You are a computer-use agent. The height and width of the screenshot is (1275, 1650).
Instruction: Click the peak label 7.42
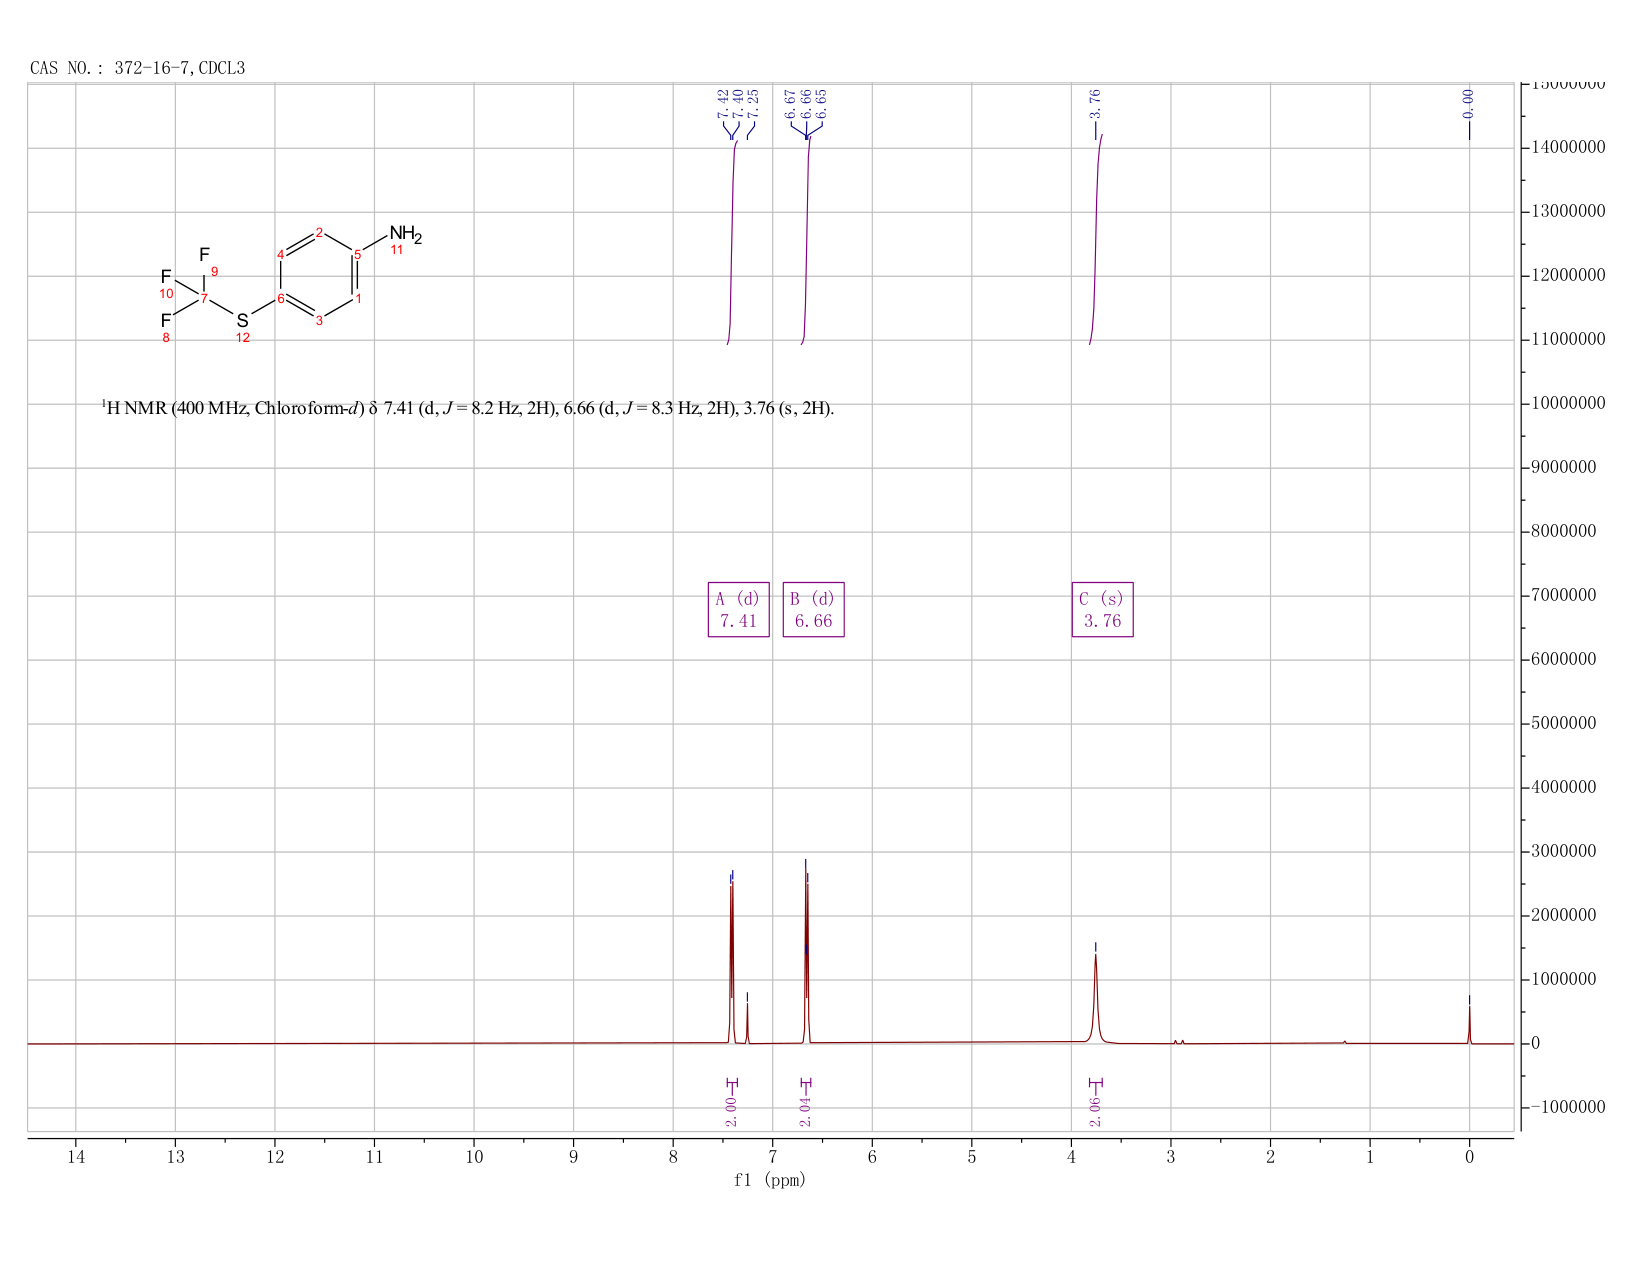tap(723, 104)
